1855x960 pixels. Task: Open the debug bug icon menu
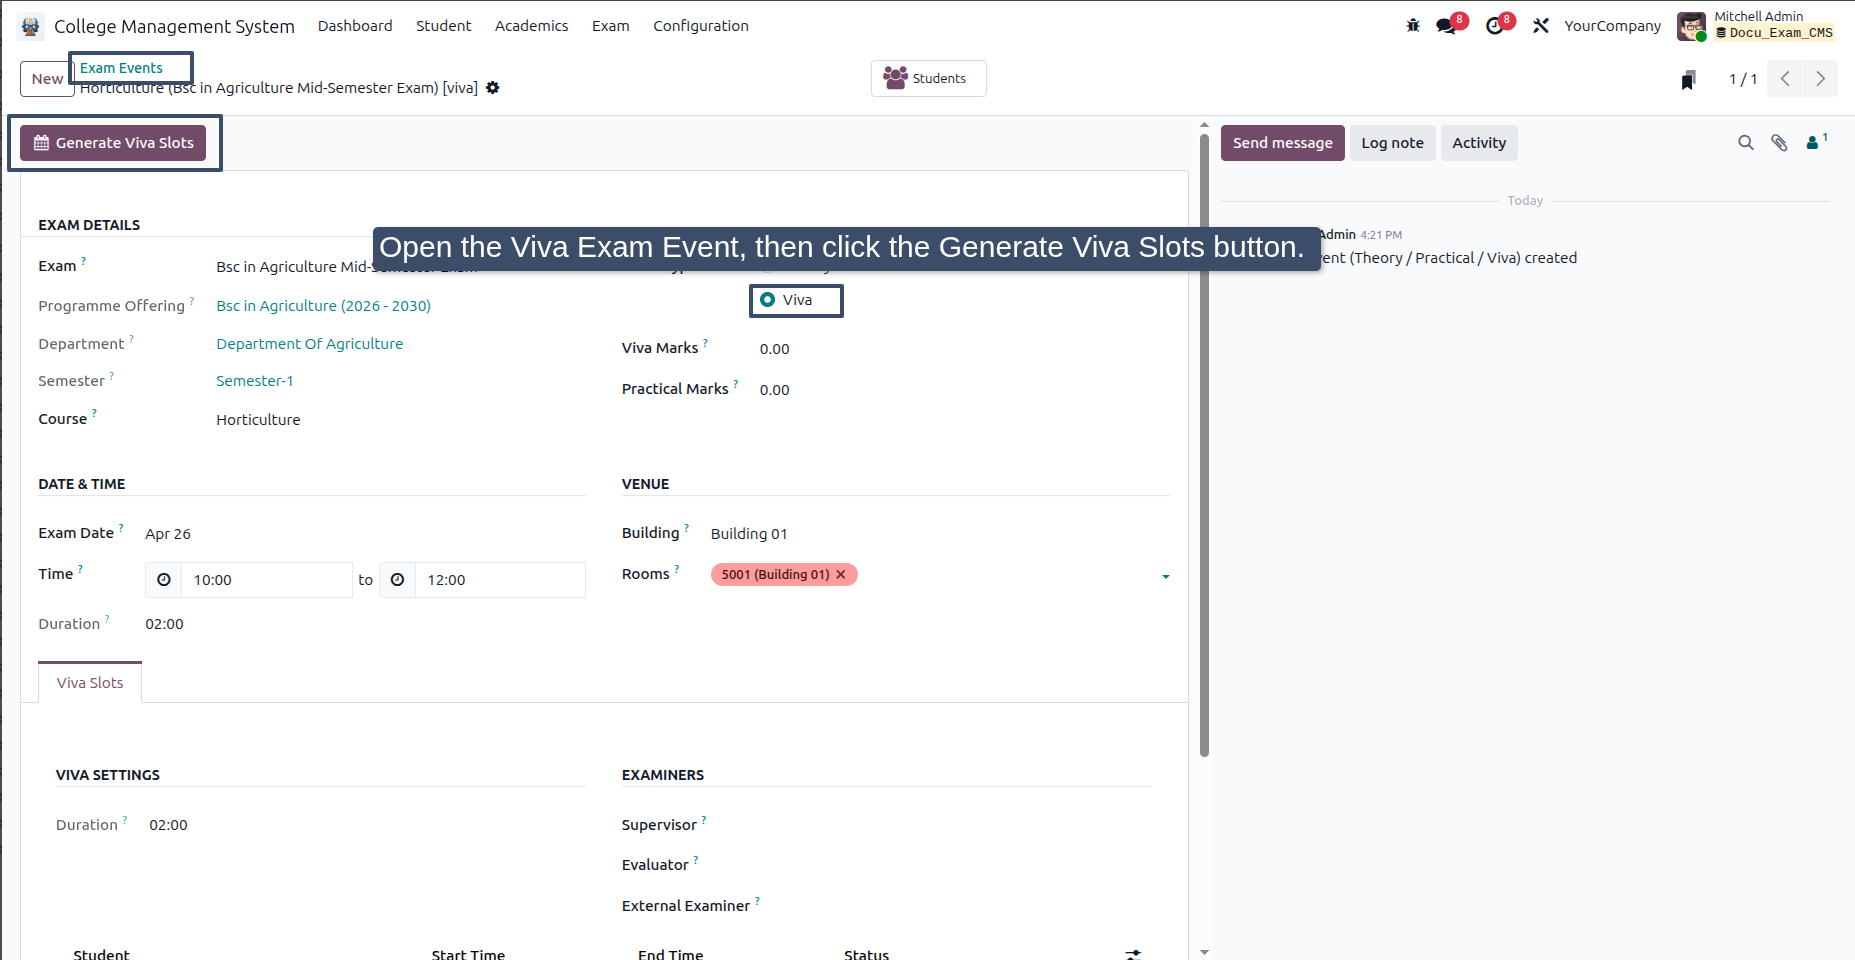point(1413,26)
